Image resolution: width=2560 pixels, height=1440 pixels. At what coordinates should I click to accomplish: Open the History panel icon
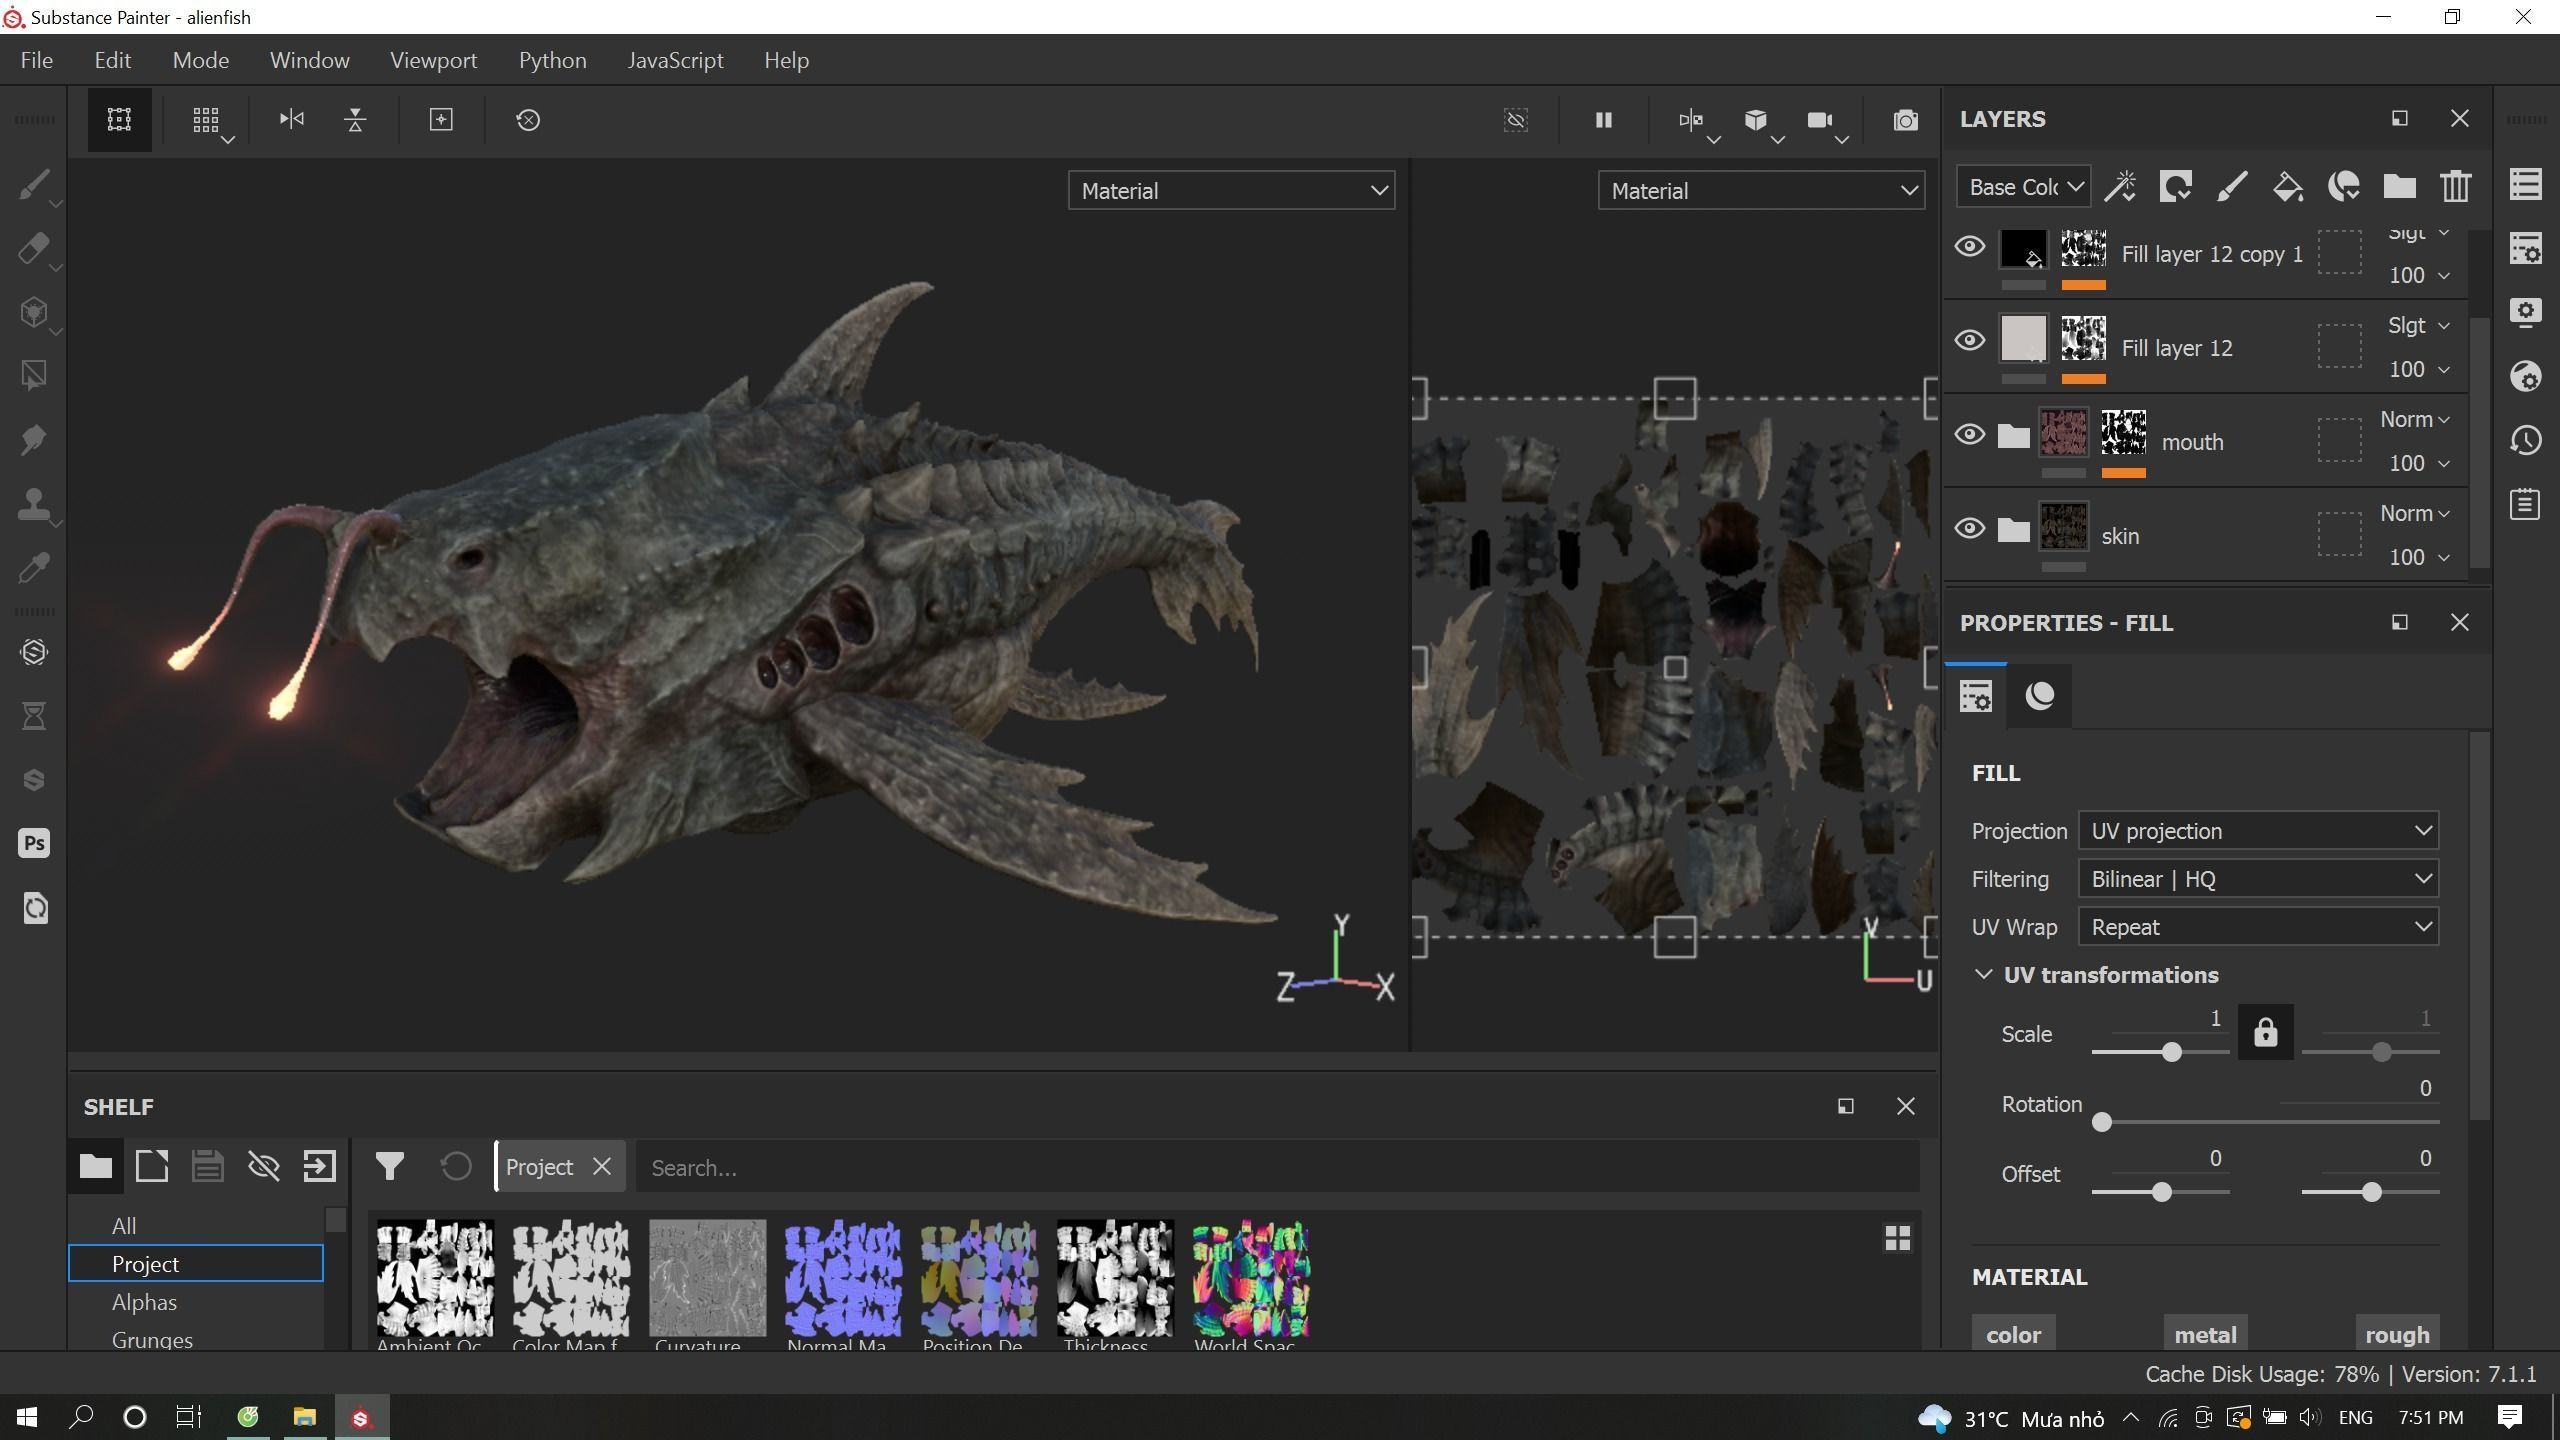coord(2526,440)
